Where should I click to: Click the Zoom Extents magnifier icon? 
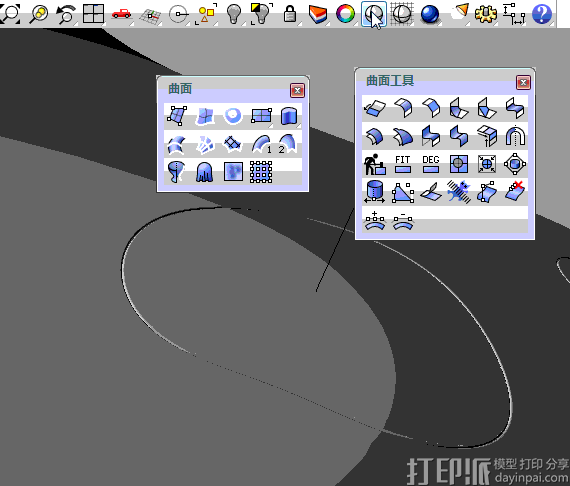click(x=10, y=13)
